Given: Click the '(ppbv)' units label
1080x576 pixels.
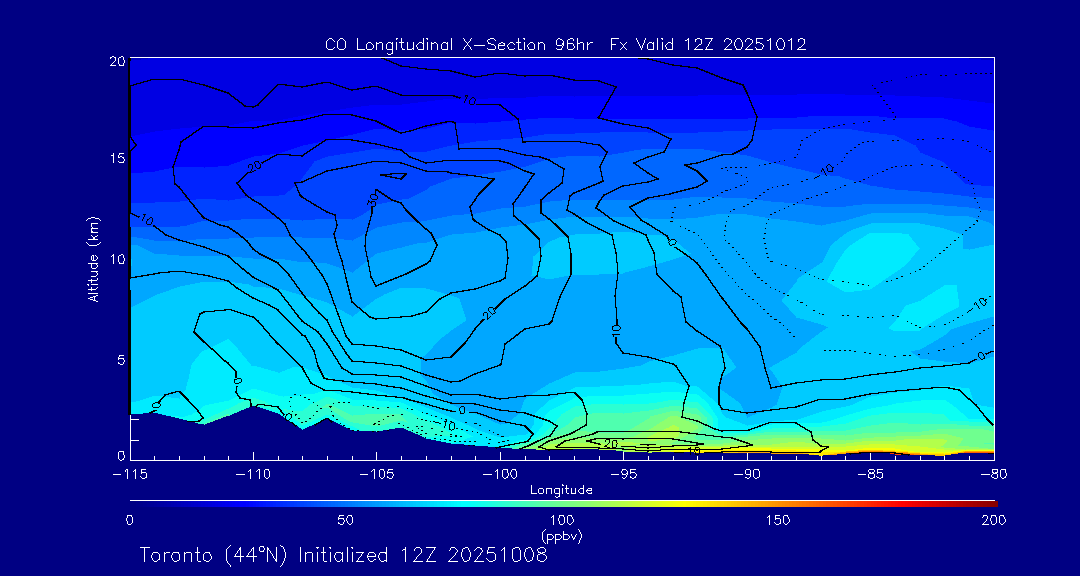Looking at the screenshot, I should tap(561, 536).
